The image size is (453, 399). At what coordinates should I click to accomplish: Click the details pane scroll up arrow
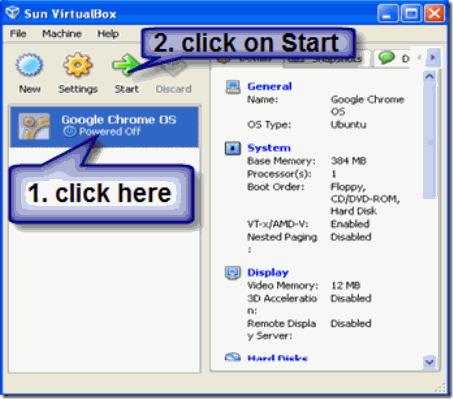[x=430, y=77]
